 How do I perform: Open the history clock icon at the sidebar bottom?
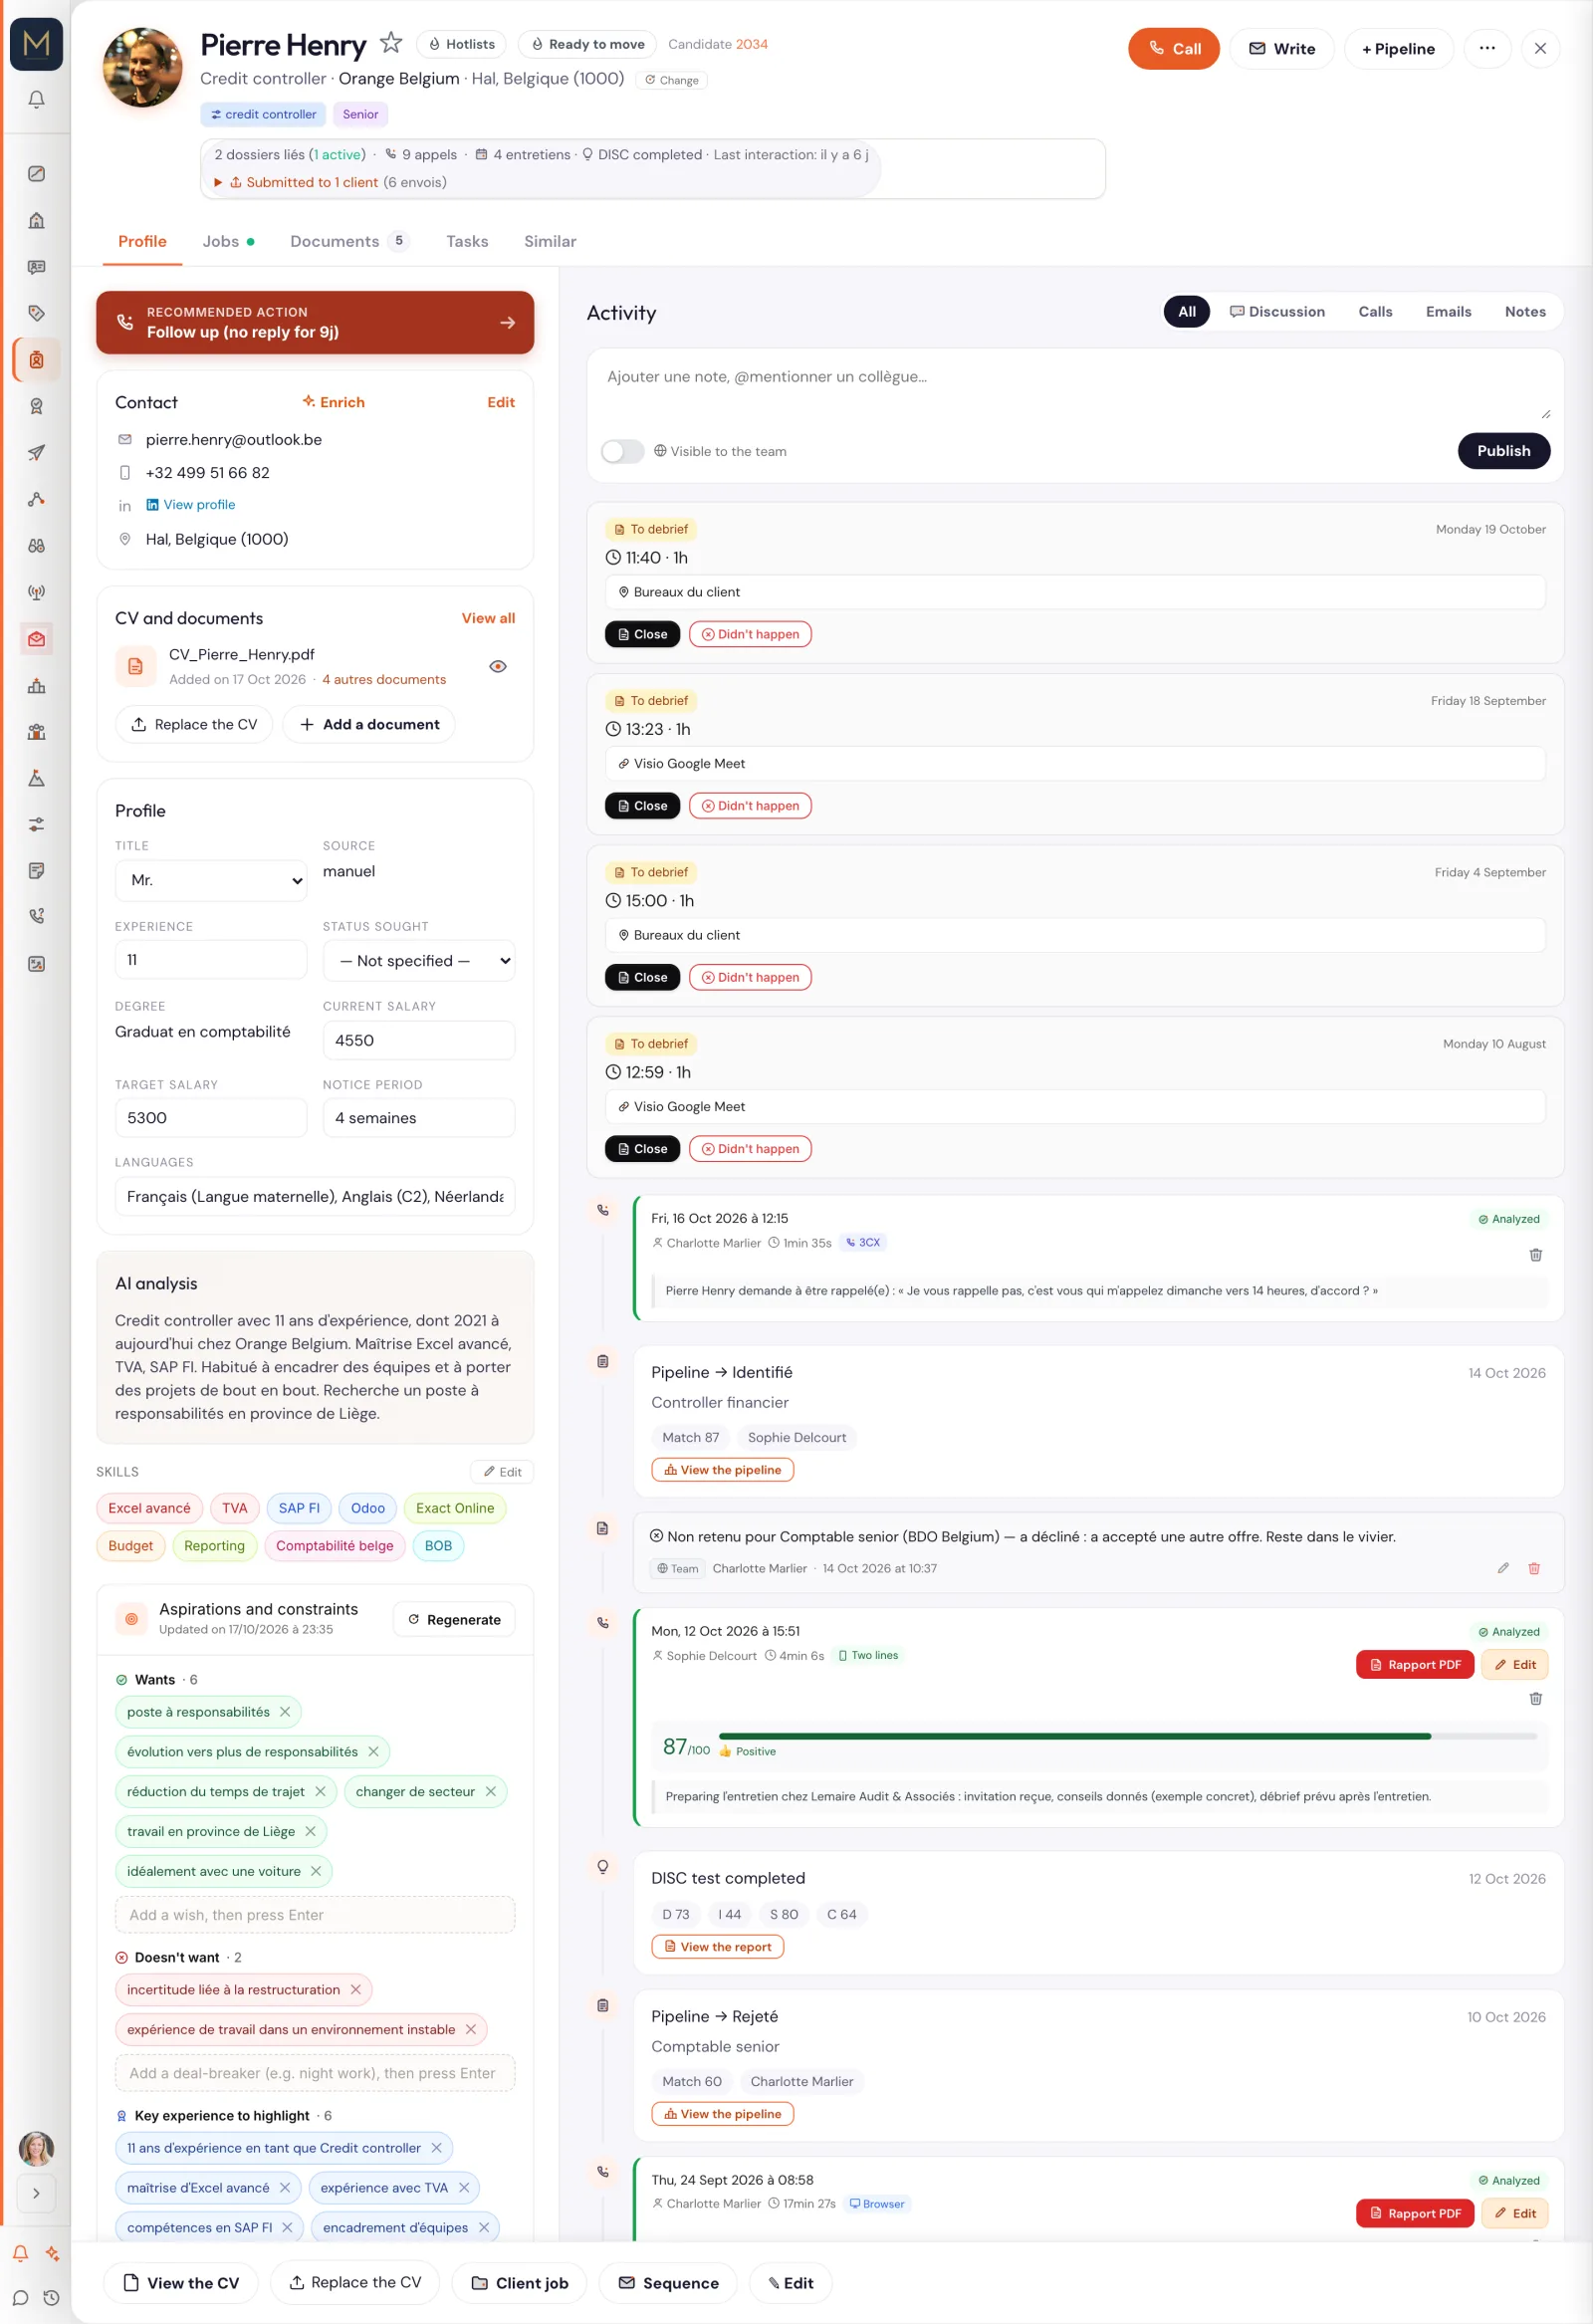[51, 2298]
